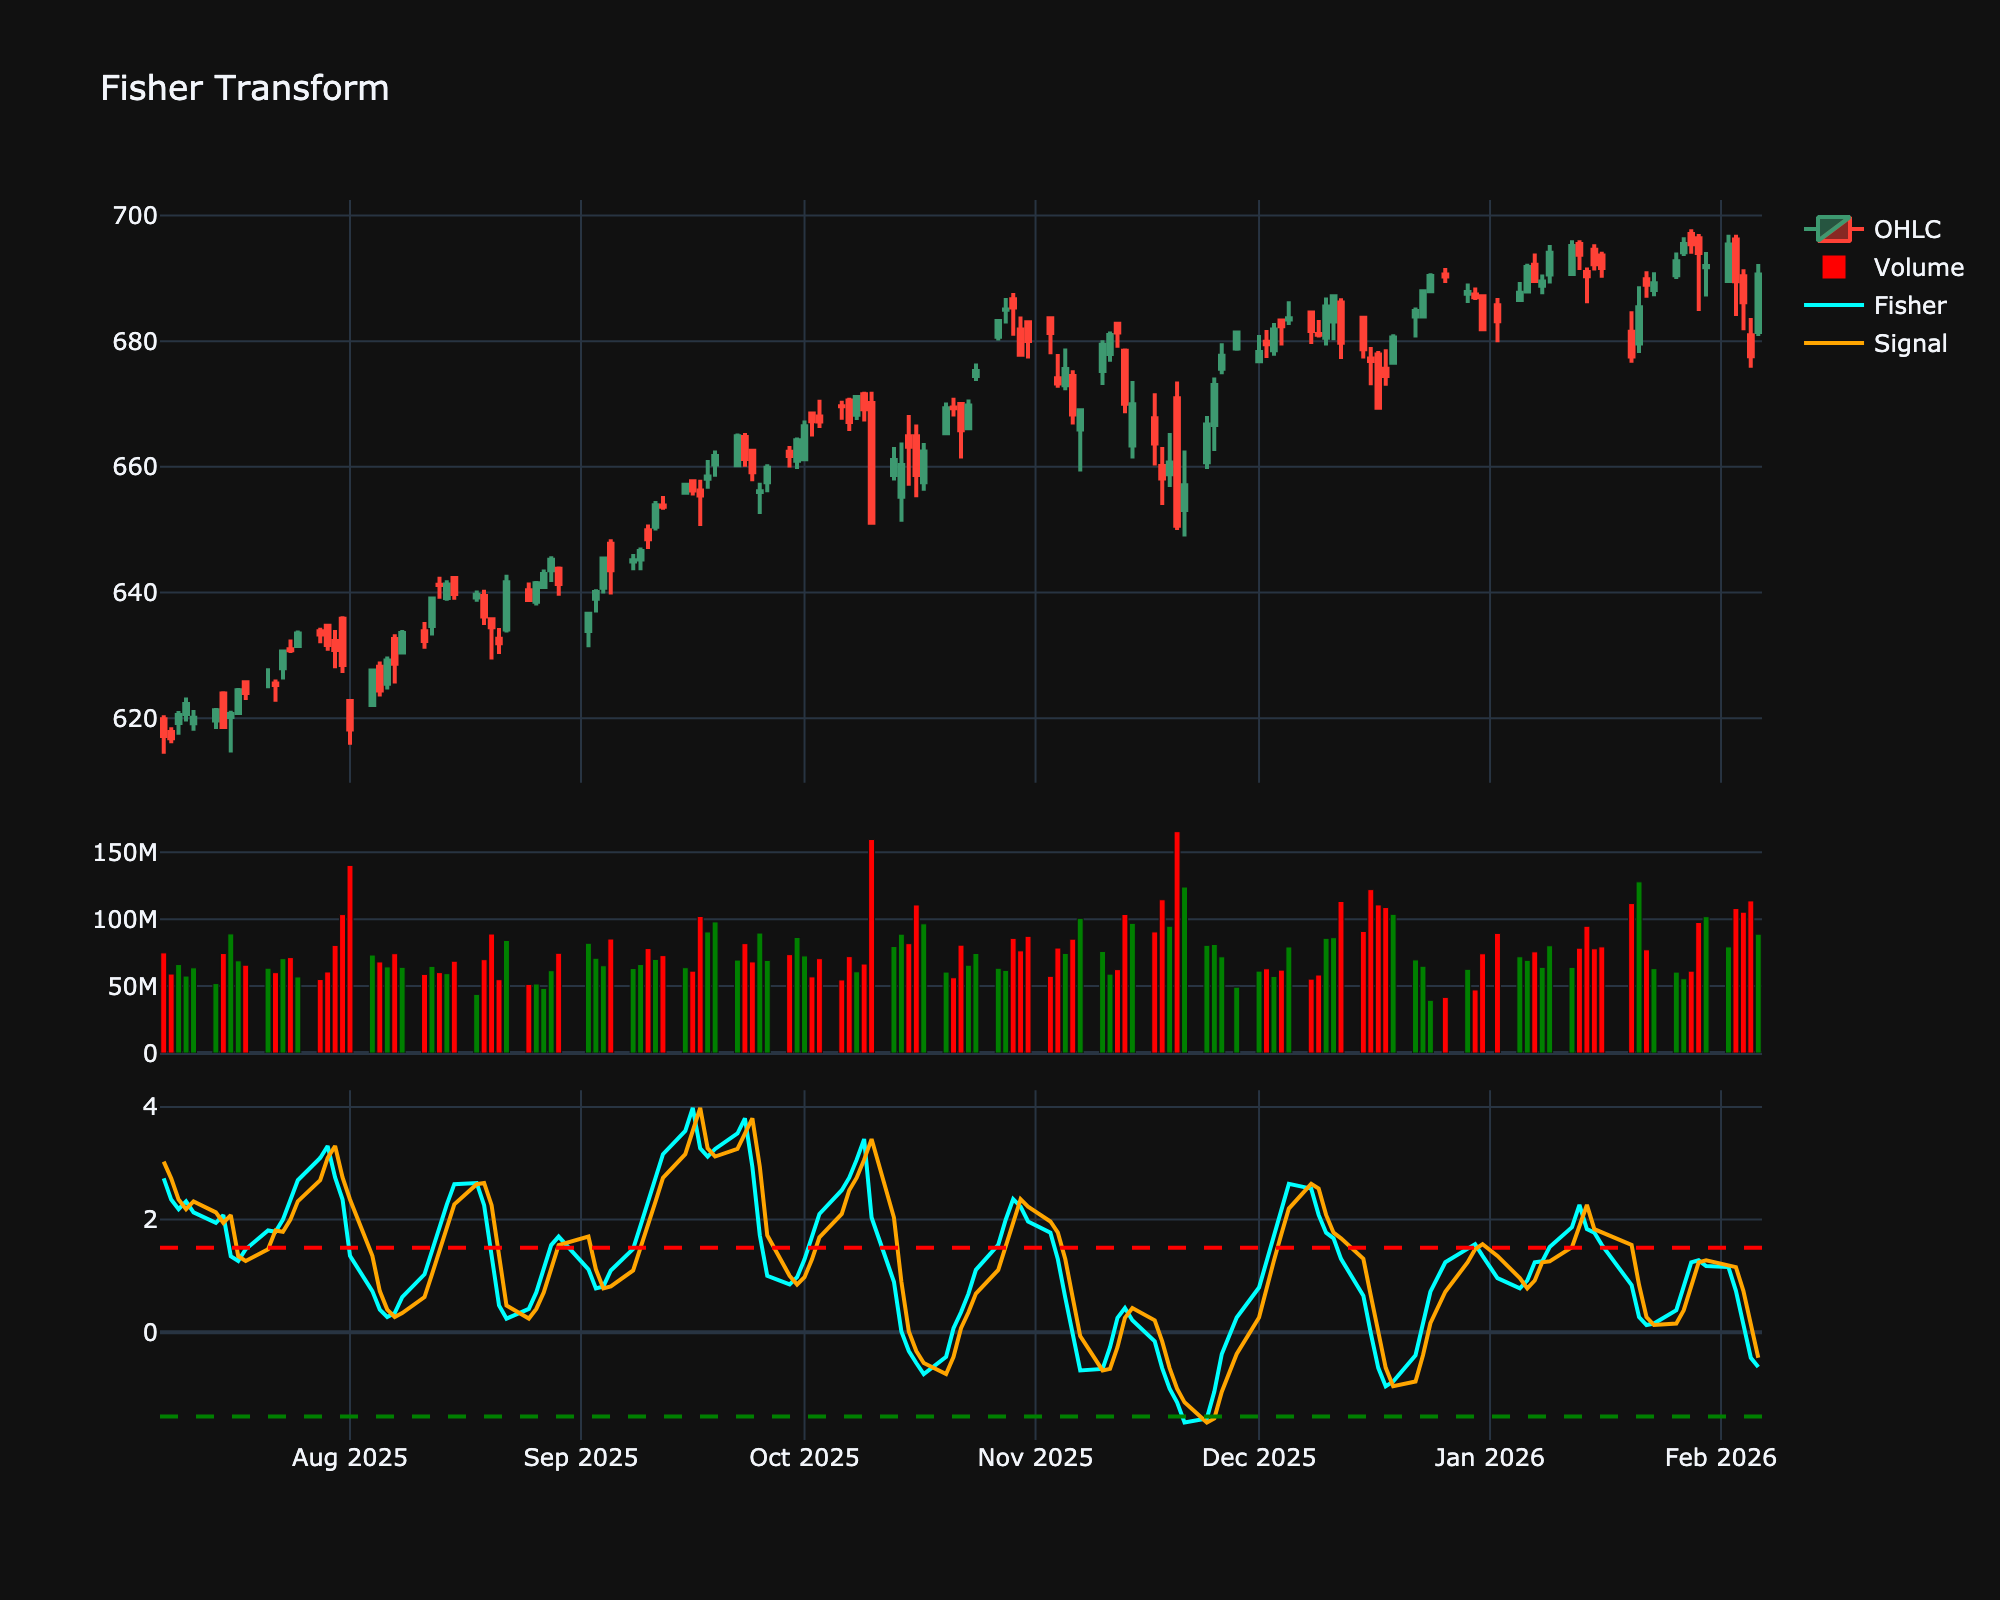Hide the OHLC trace via legend label
The image size is (2000, 1600).
click(x=1907, y=229)
